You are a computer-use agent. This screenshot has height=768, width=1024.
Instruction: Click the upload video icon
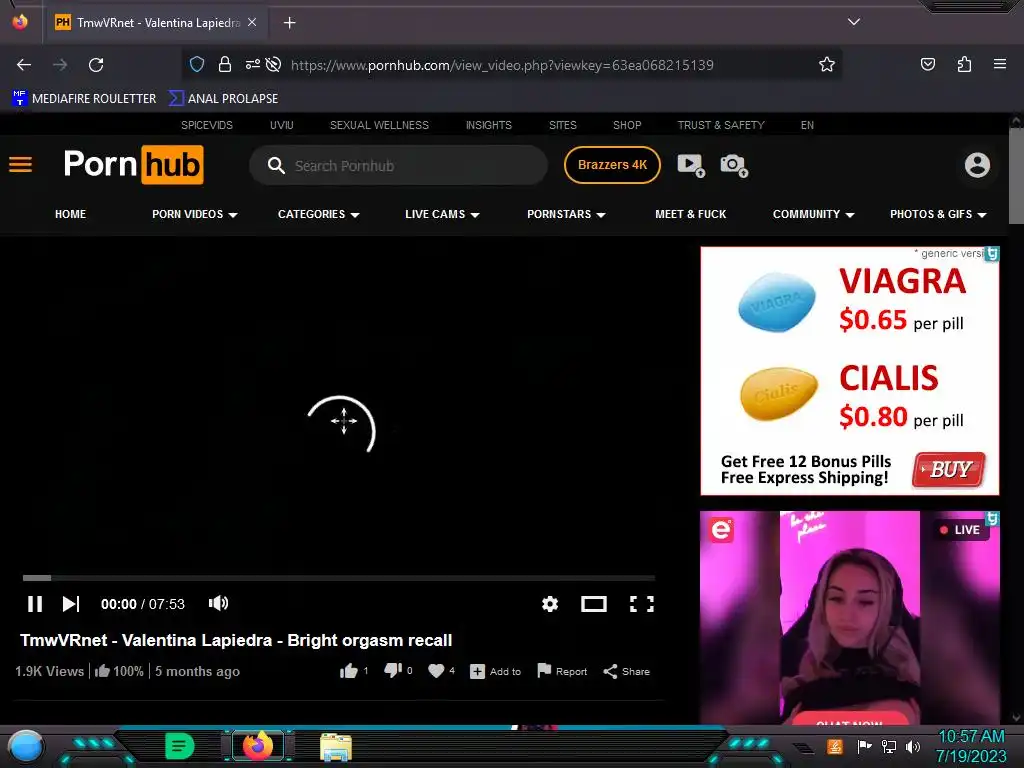[691, 165]
